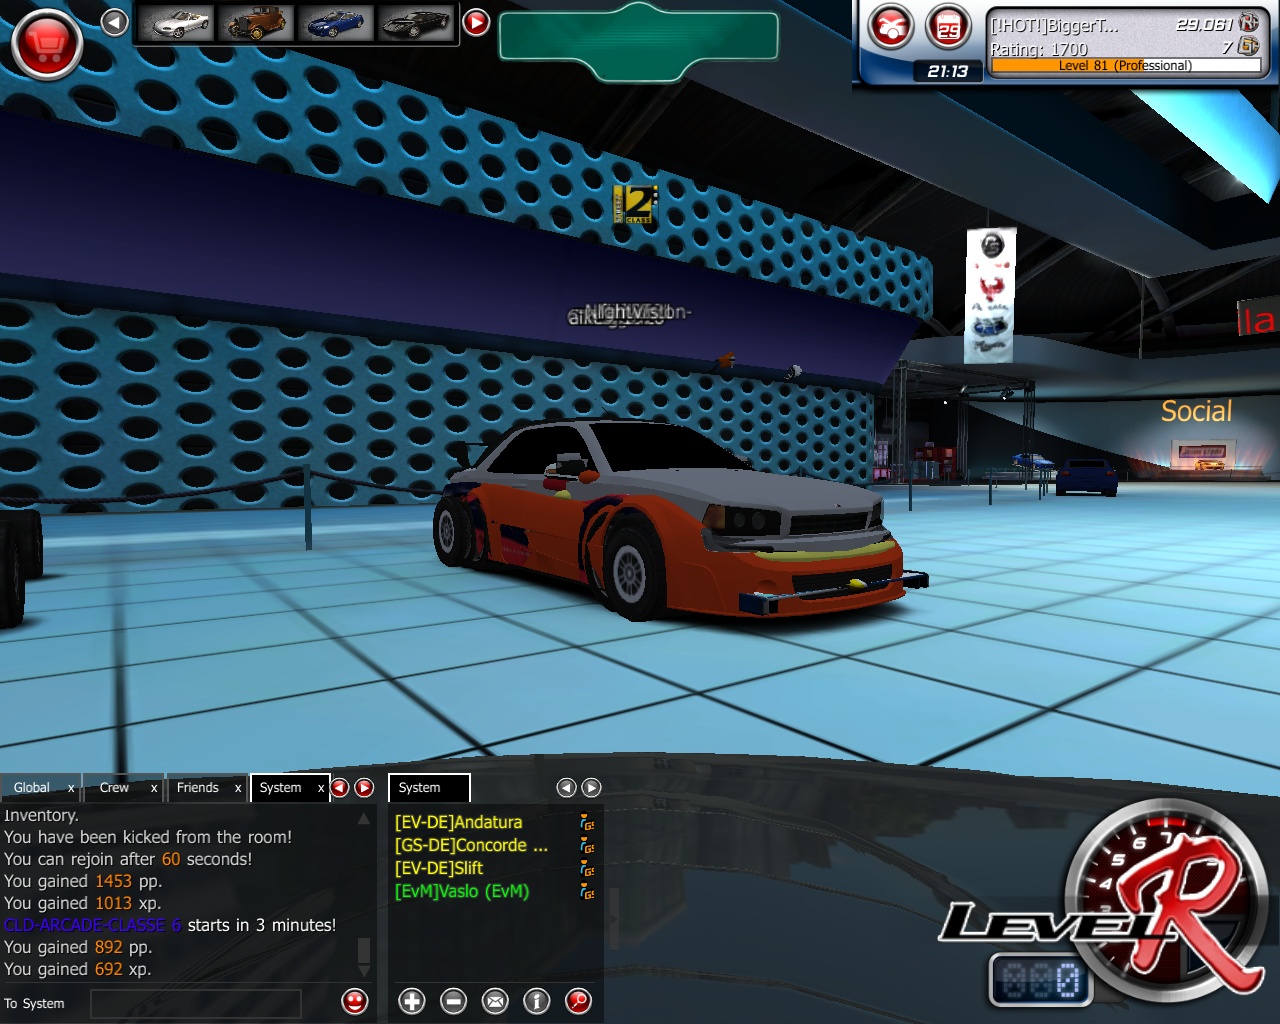Click the "You gained 692 xp." chat line
This screenshot has width=1280, height=1024.
point(78,969)
